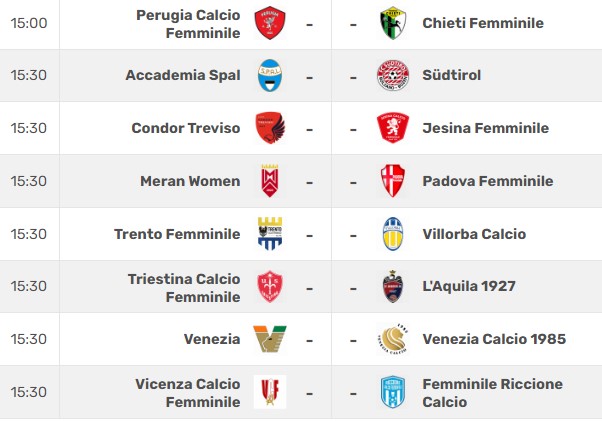Open the Venezia Calcio 1985 gold lion logo
Screen dimensions: 602x421
[393, 339]
